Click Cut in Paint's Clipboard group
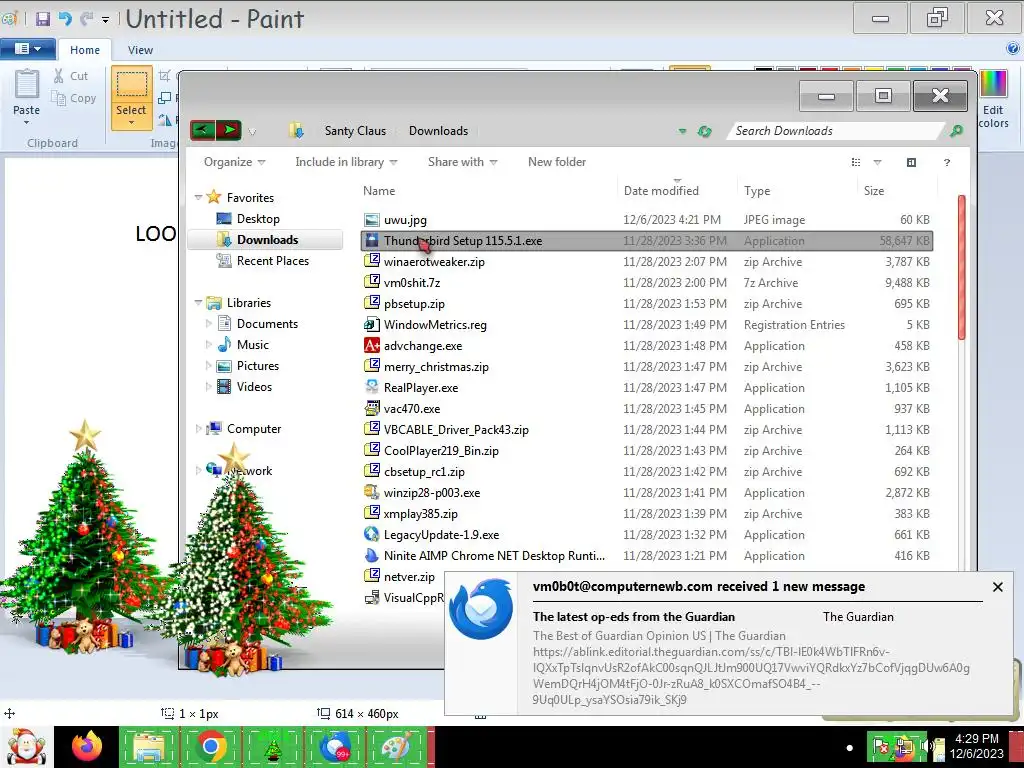 pos(71,76)
